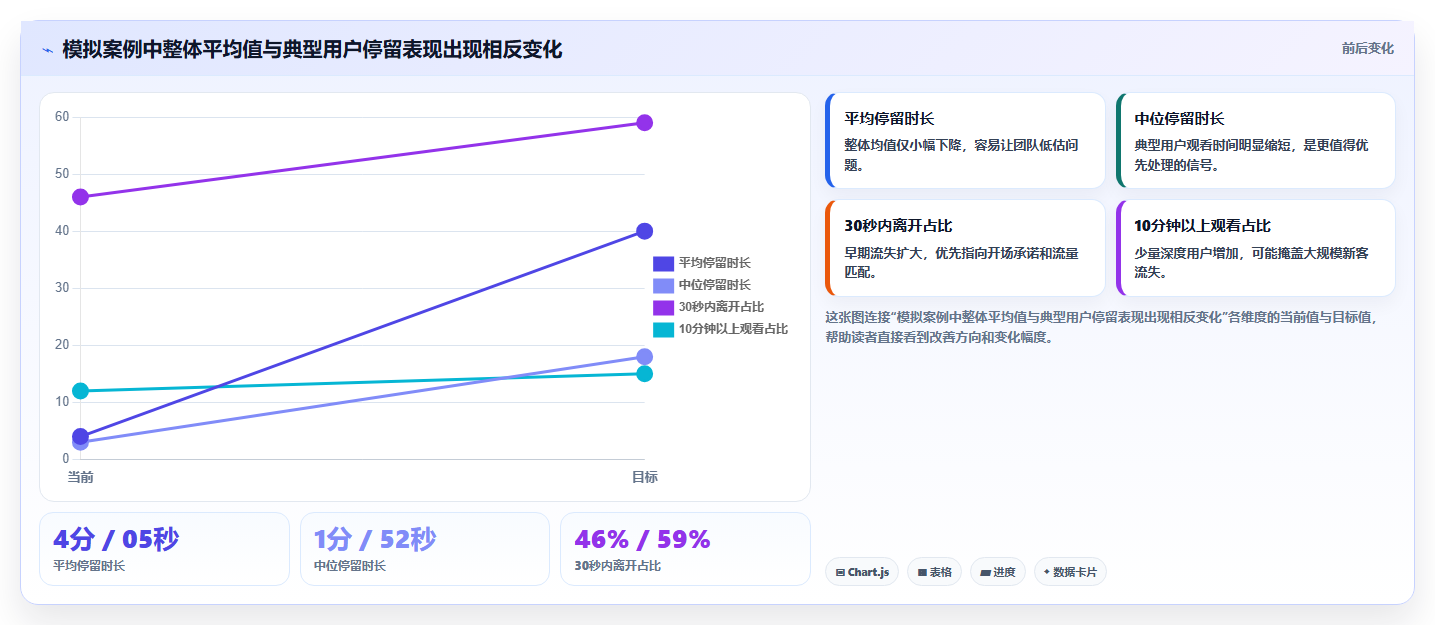Click the 4分 / 05秒 stat value
Viewport: 1435px width, 625px height.
pos(116,539)
